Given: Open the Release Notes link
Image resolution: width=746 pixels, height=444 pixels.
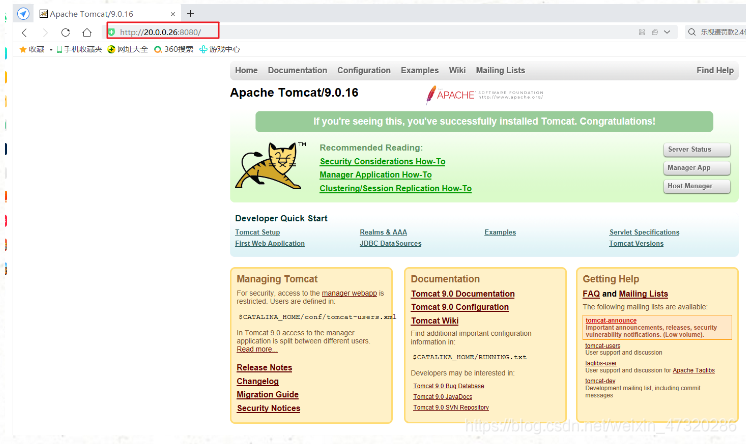Looking at the screenshot, I should tap(265, 368).
